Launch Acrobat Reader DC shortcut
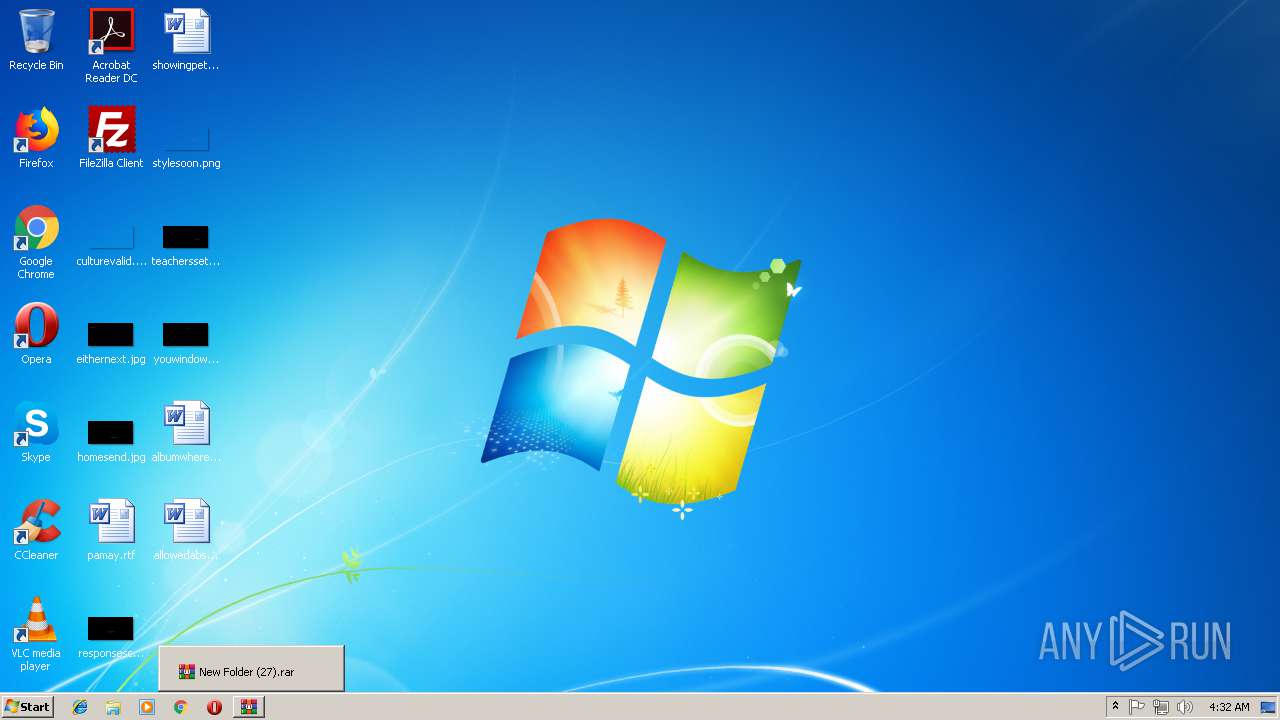Image resolution: width=1280 pixels, height=720 pixels. [x=111, y=46]
